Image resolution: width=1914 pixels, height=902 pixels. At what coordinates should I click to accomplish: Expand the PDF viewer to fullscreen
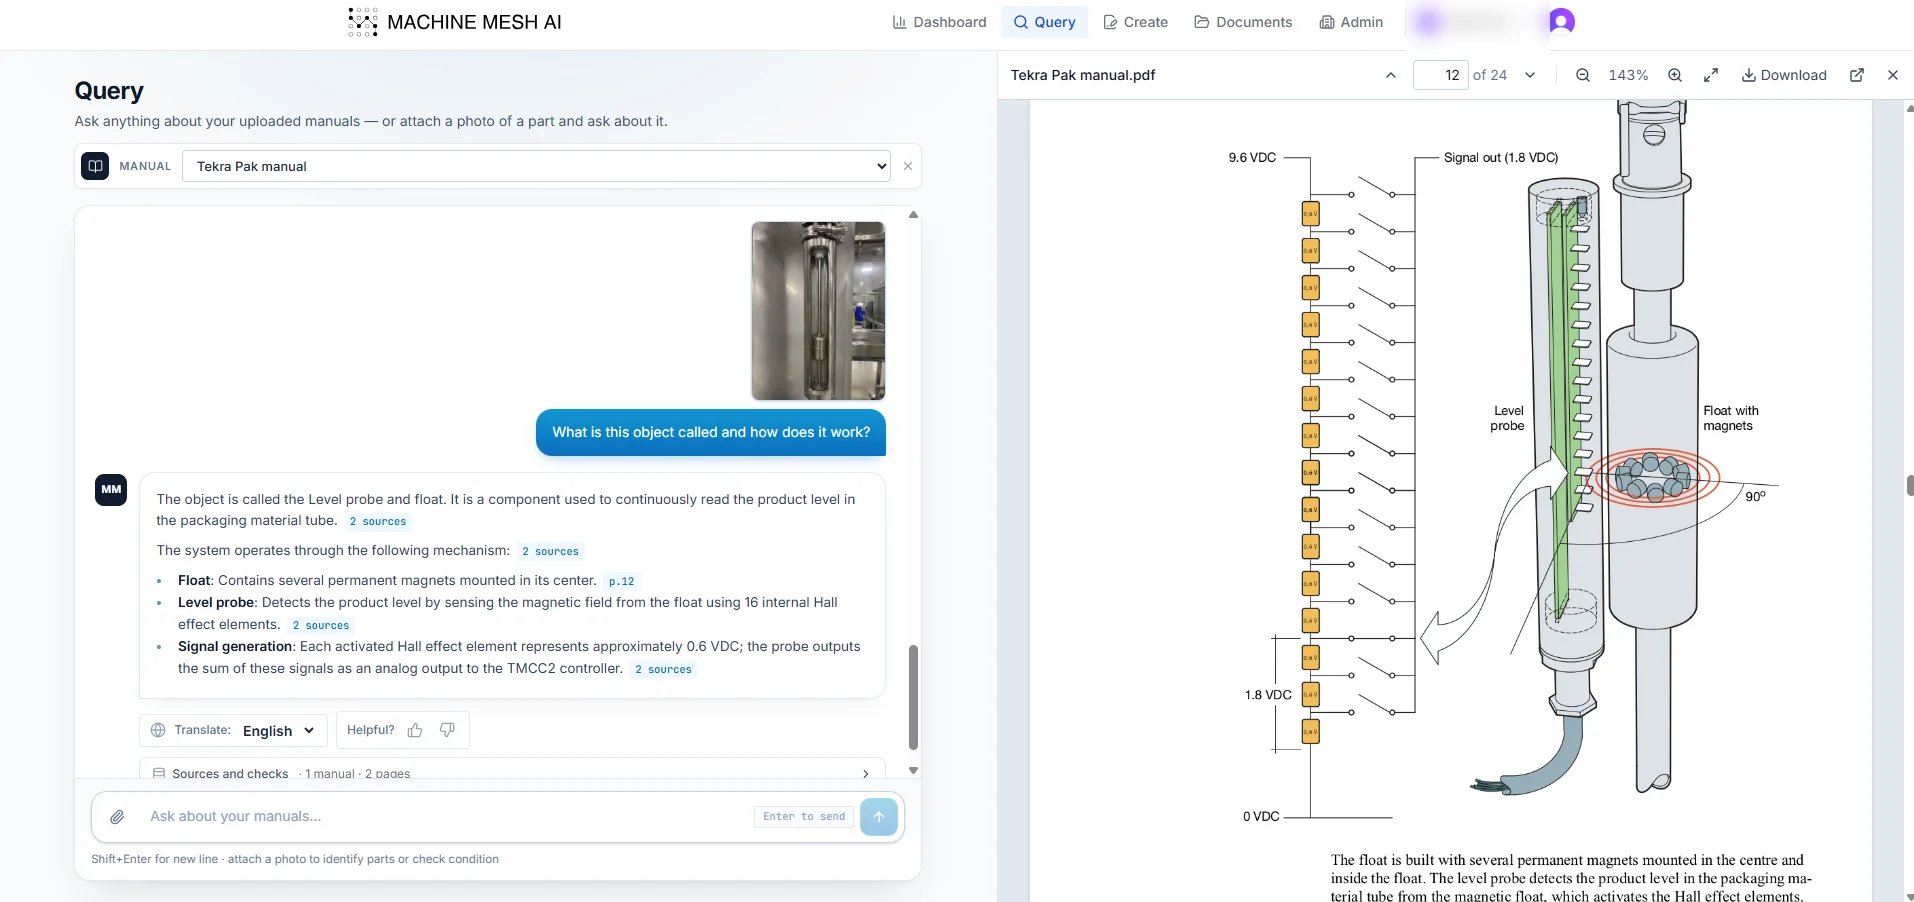point(1711,75)
